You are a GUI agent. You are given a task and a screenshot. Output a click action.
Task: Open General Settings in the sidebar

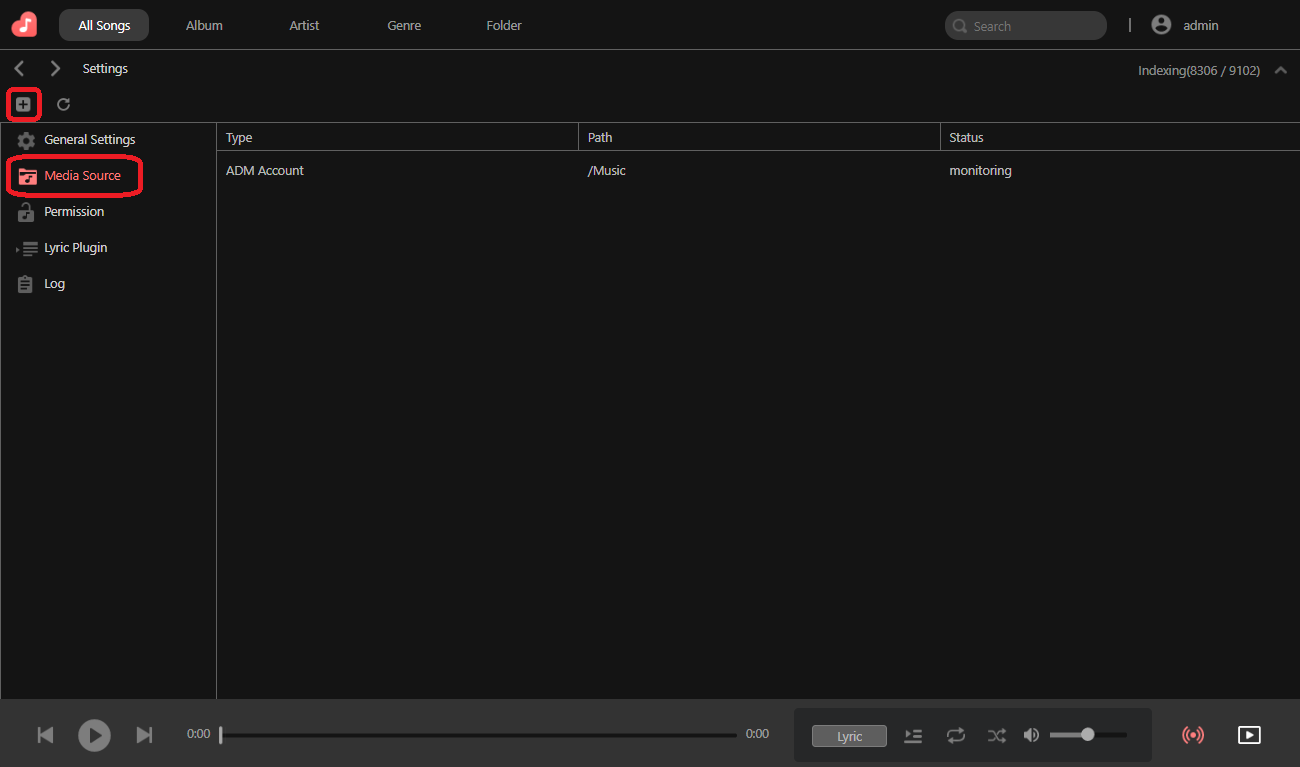point(89,140)
